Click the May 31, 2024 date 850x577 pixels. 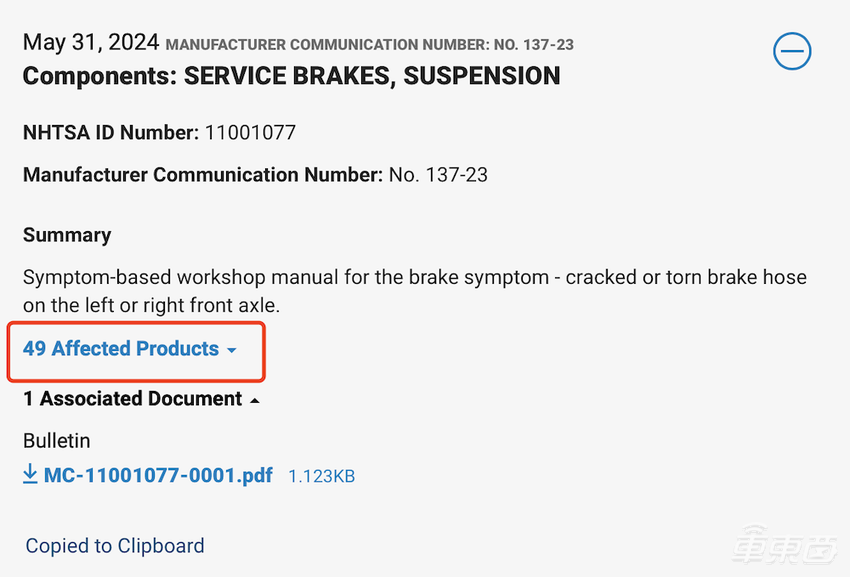pyautogui.click(x=90, y=42)
